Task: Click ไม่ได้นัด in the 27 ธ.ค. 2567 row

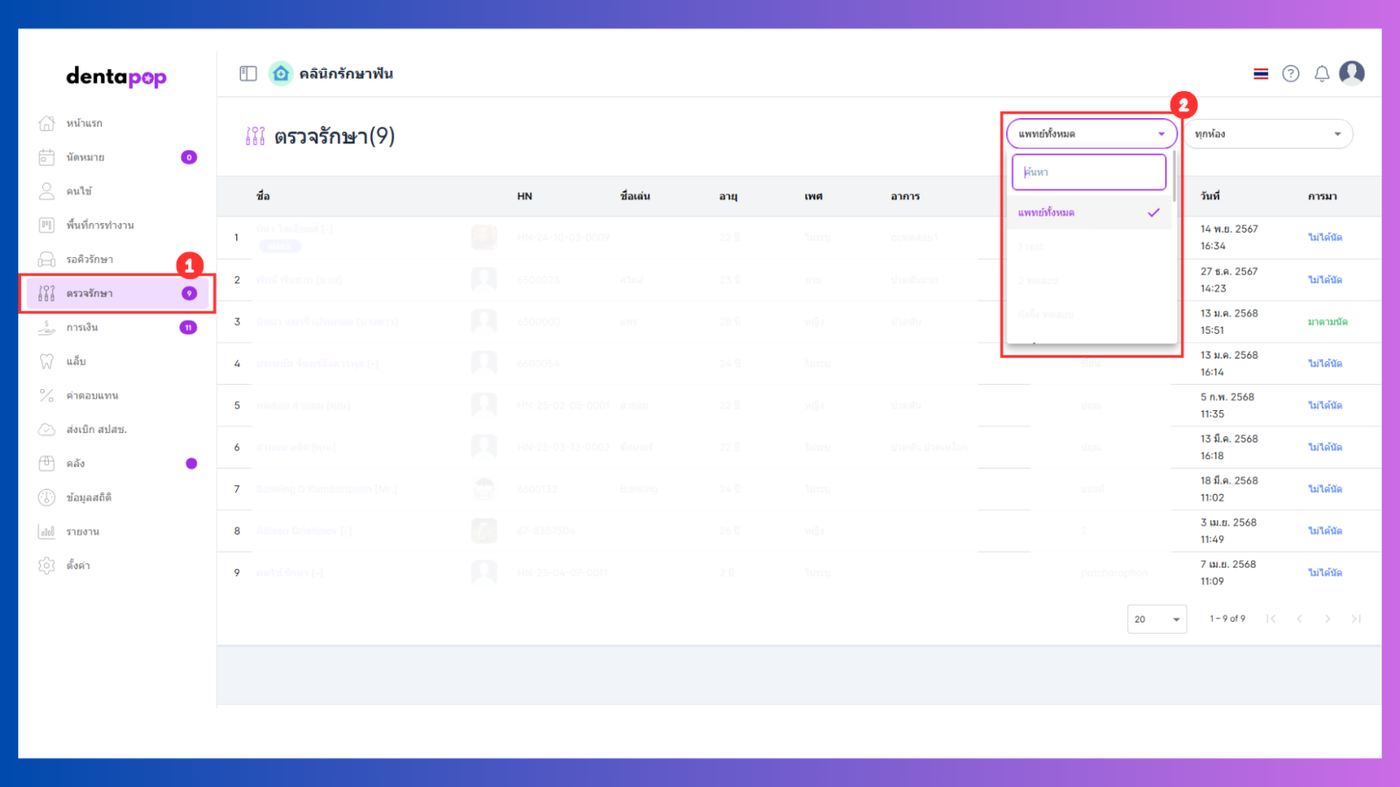Action: [x=1325, y=280]
